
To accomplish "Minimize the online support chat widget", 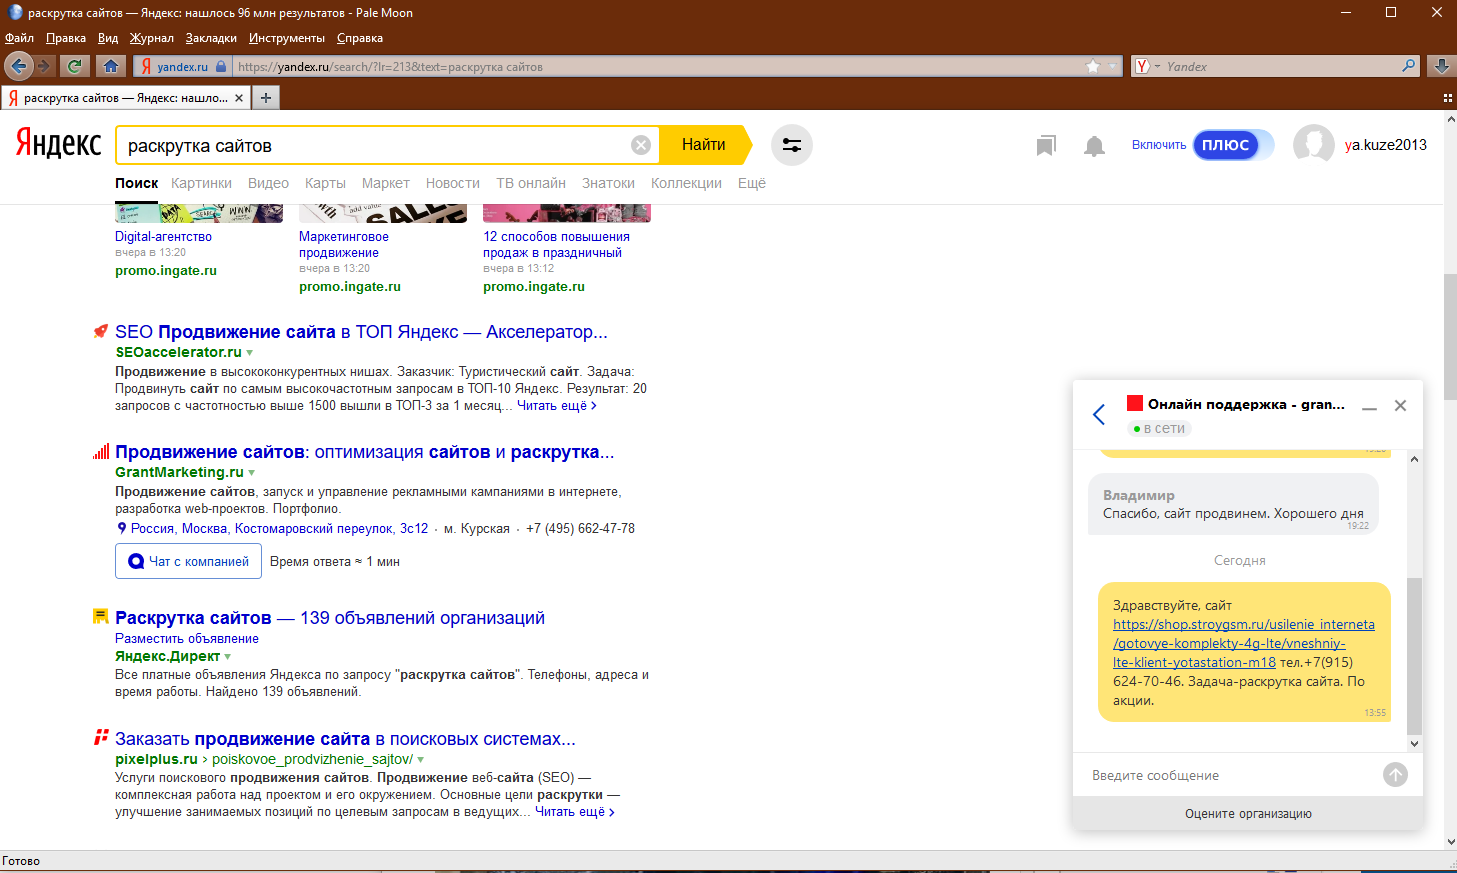I will pos(1370,407).
